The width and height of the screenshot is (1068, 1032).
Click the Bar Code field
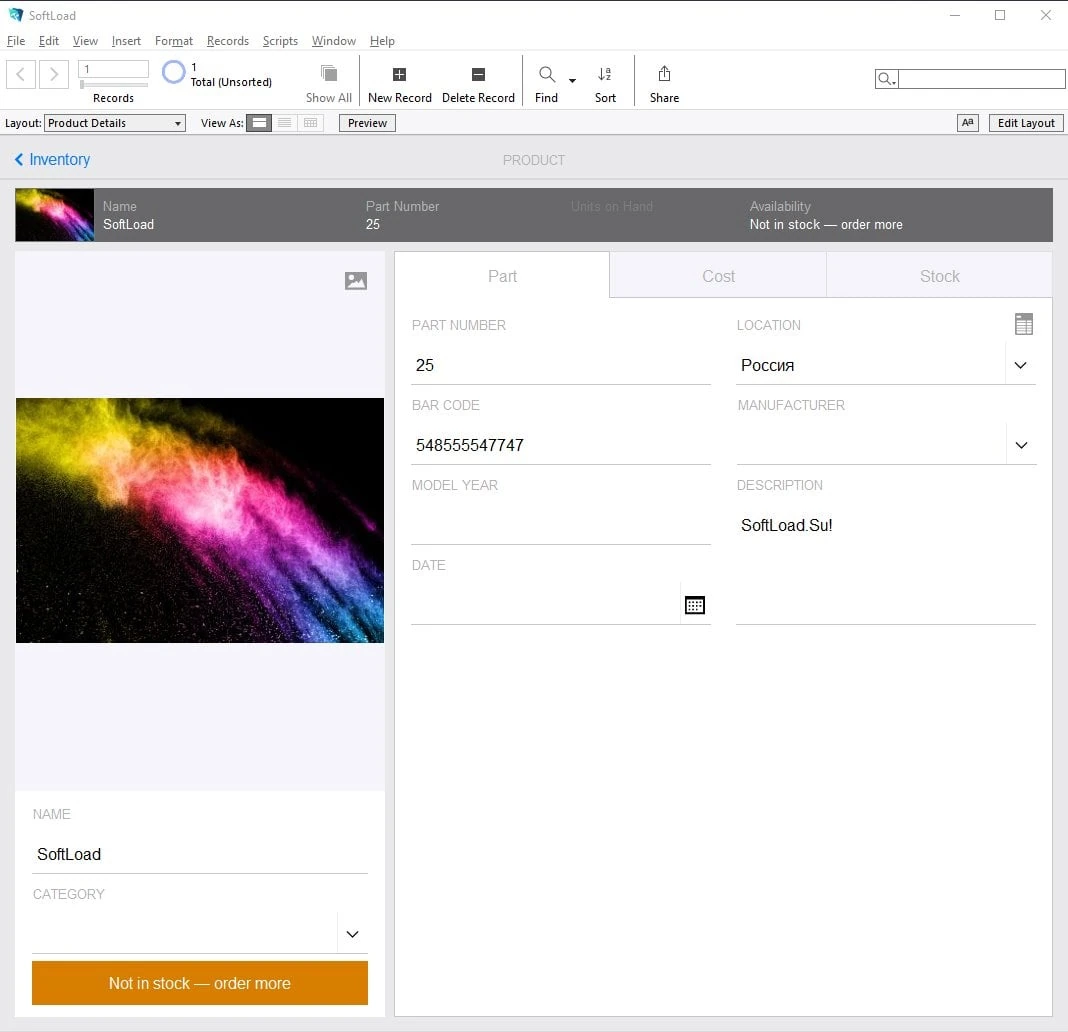click(x=561, y=445)
